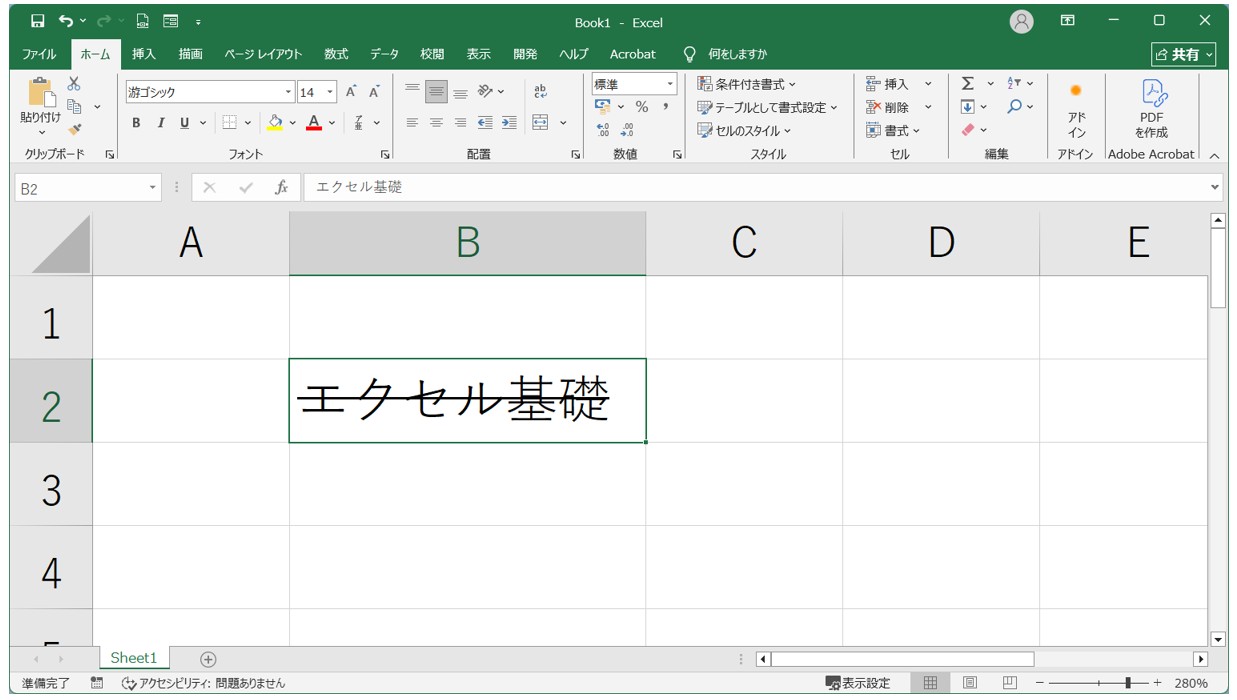Viewport: 1237px width, 700px height.
Task: Decrease the decimal places
Action: (x=627, y=130)
